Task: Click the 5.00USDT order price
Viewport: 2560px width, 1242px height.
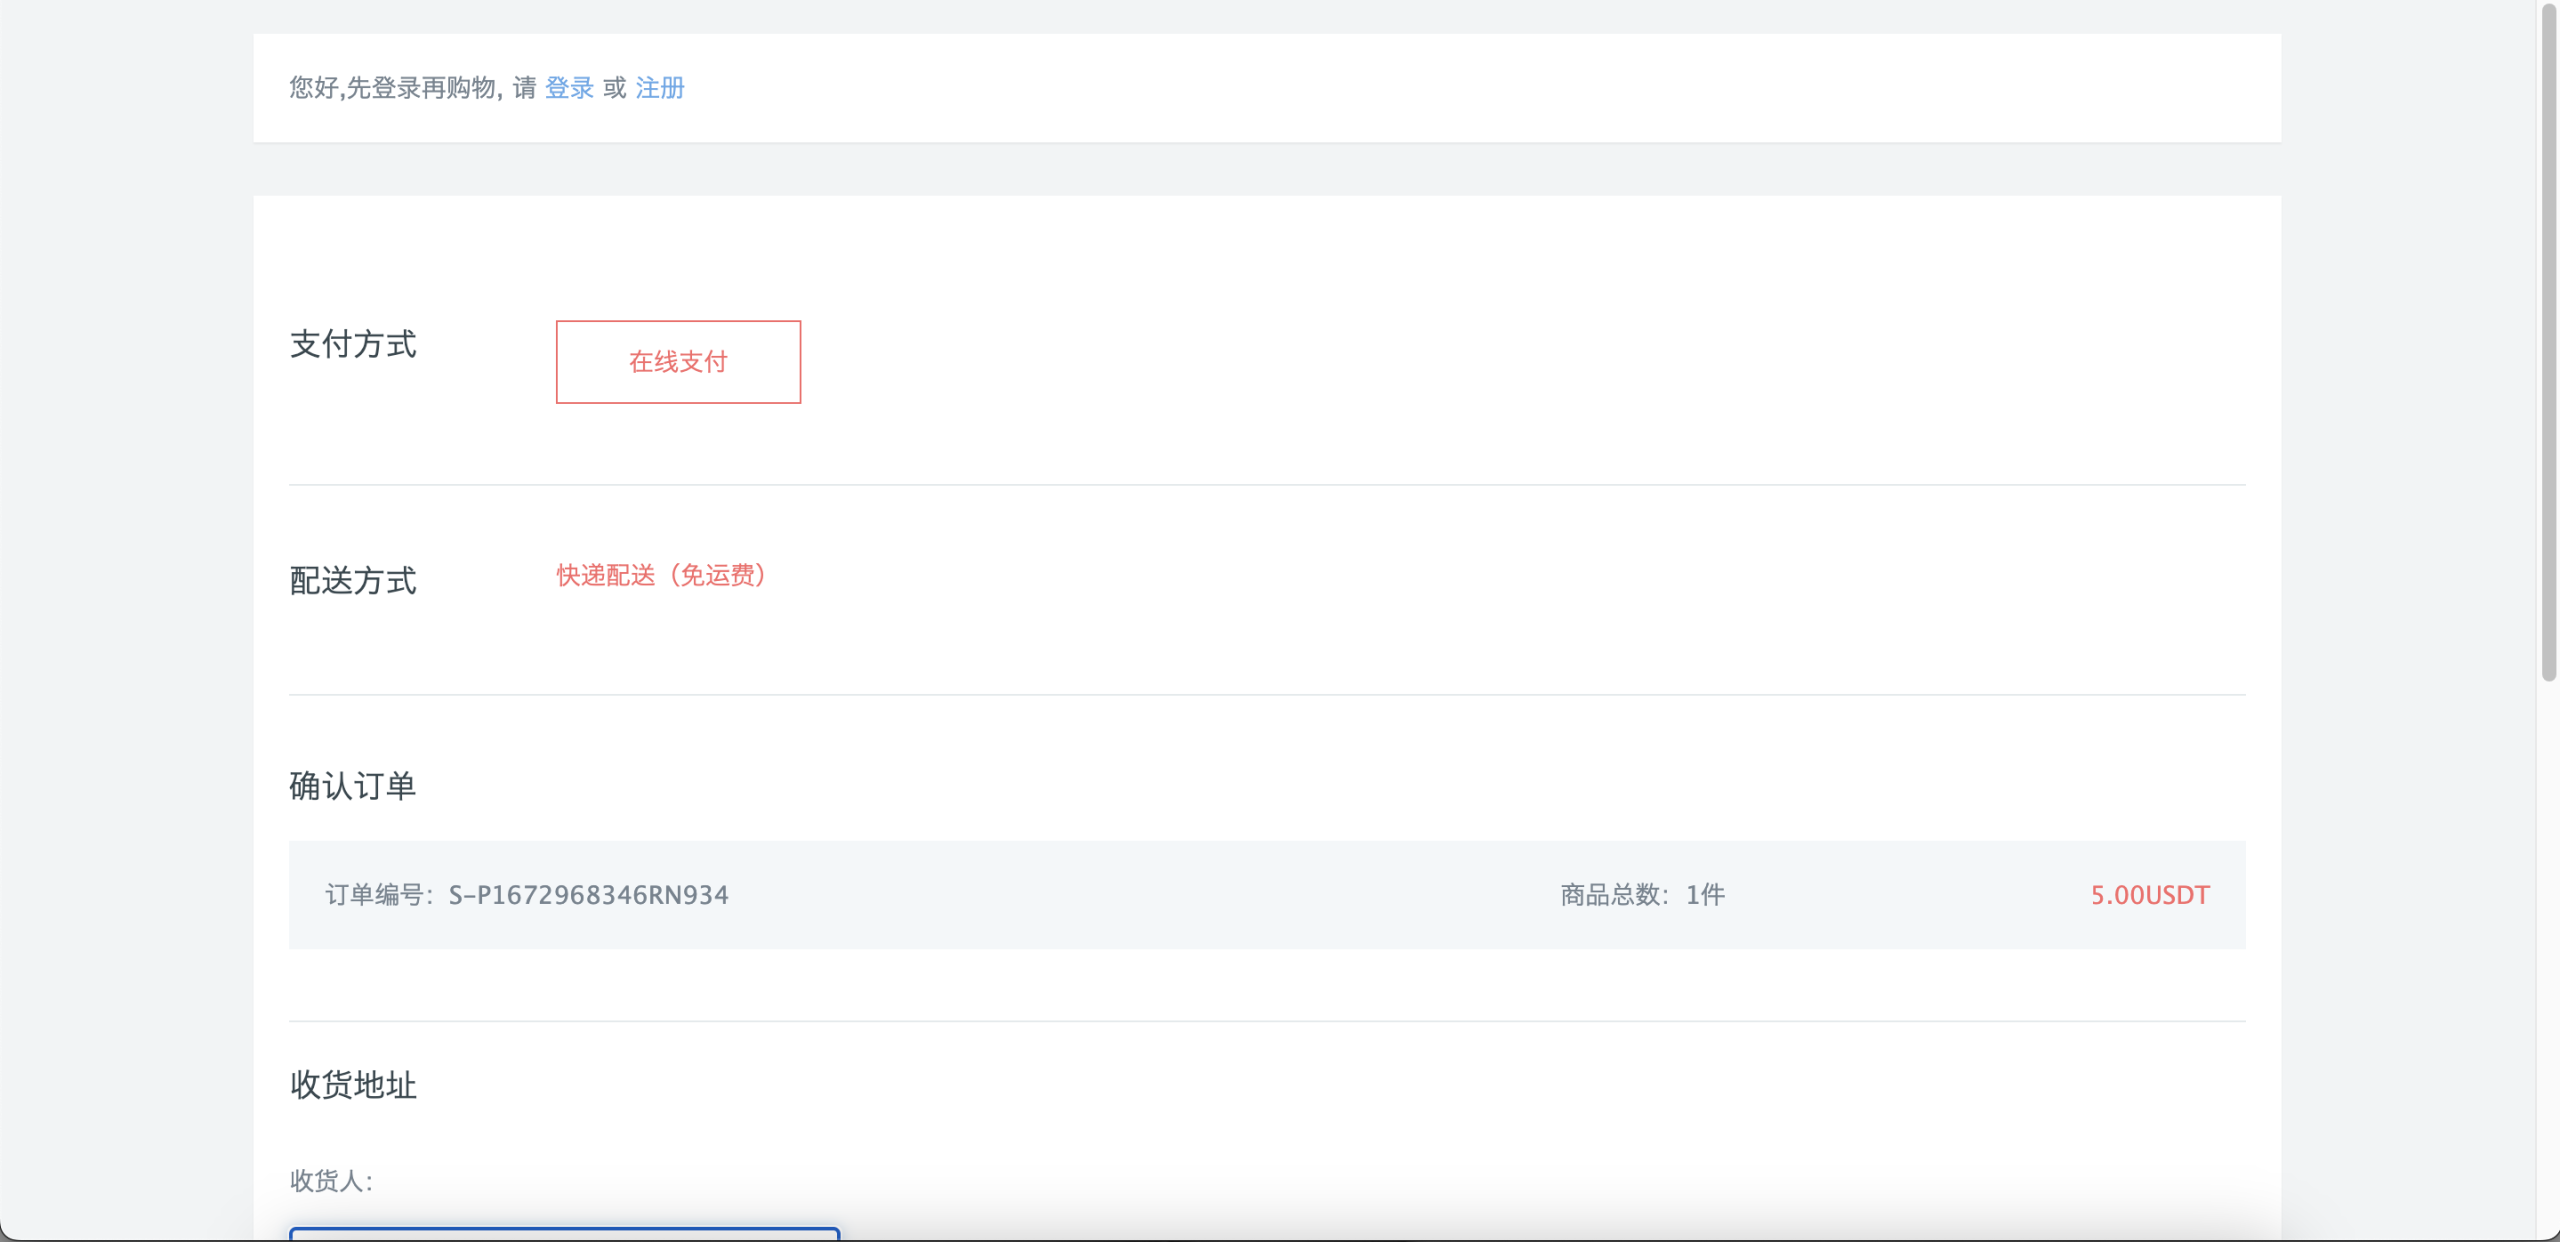Action: (x=2150, y=895)
